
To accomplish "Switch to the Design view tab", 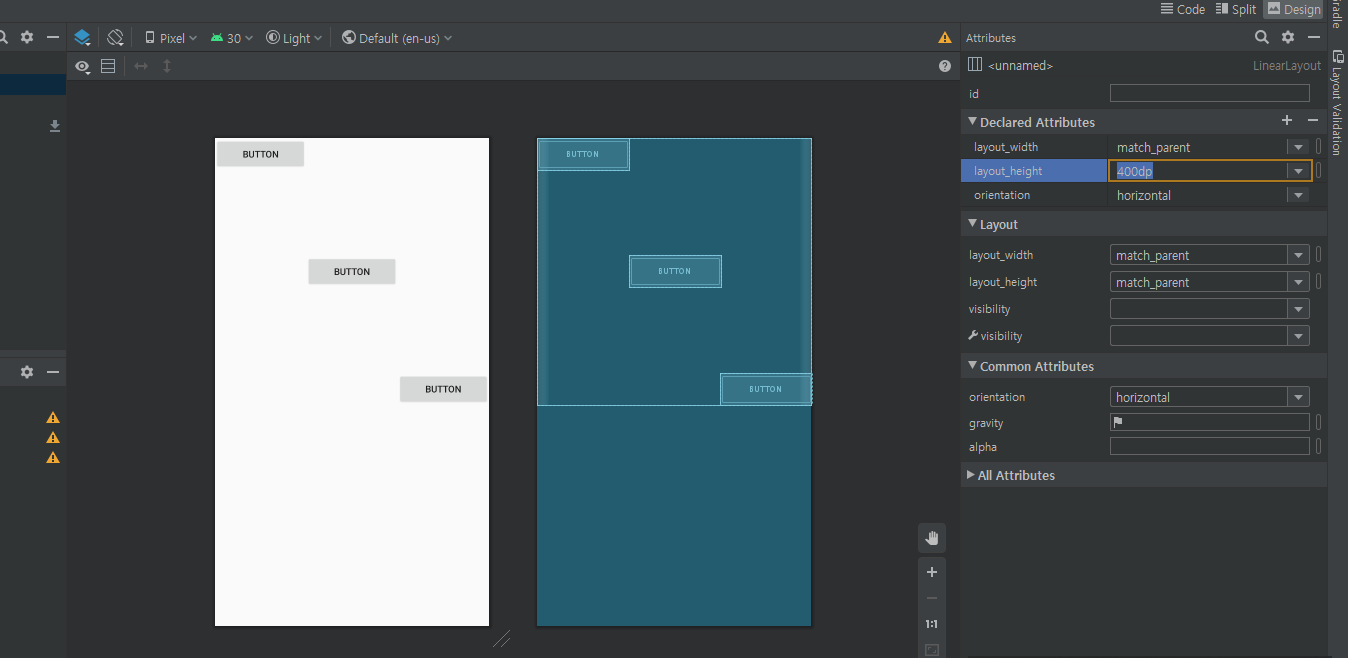I will [x=1293, y=9].
